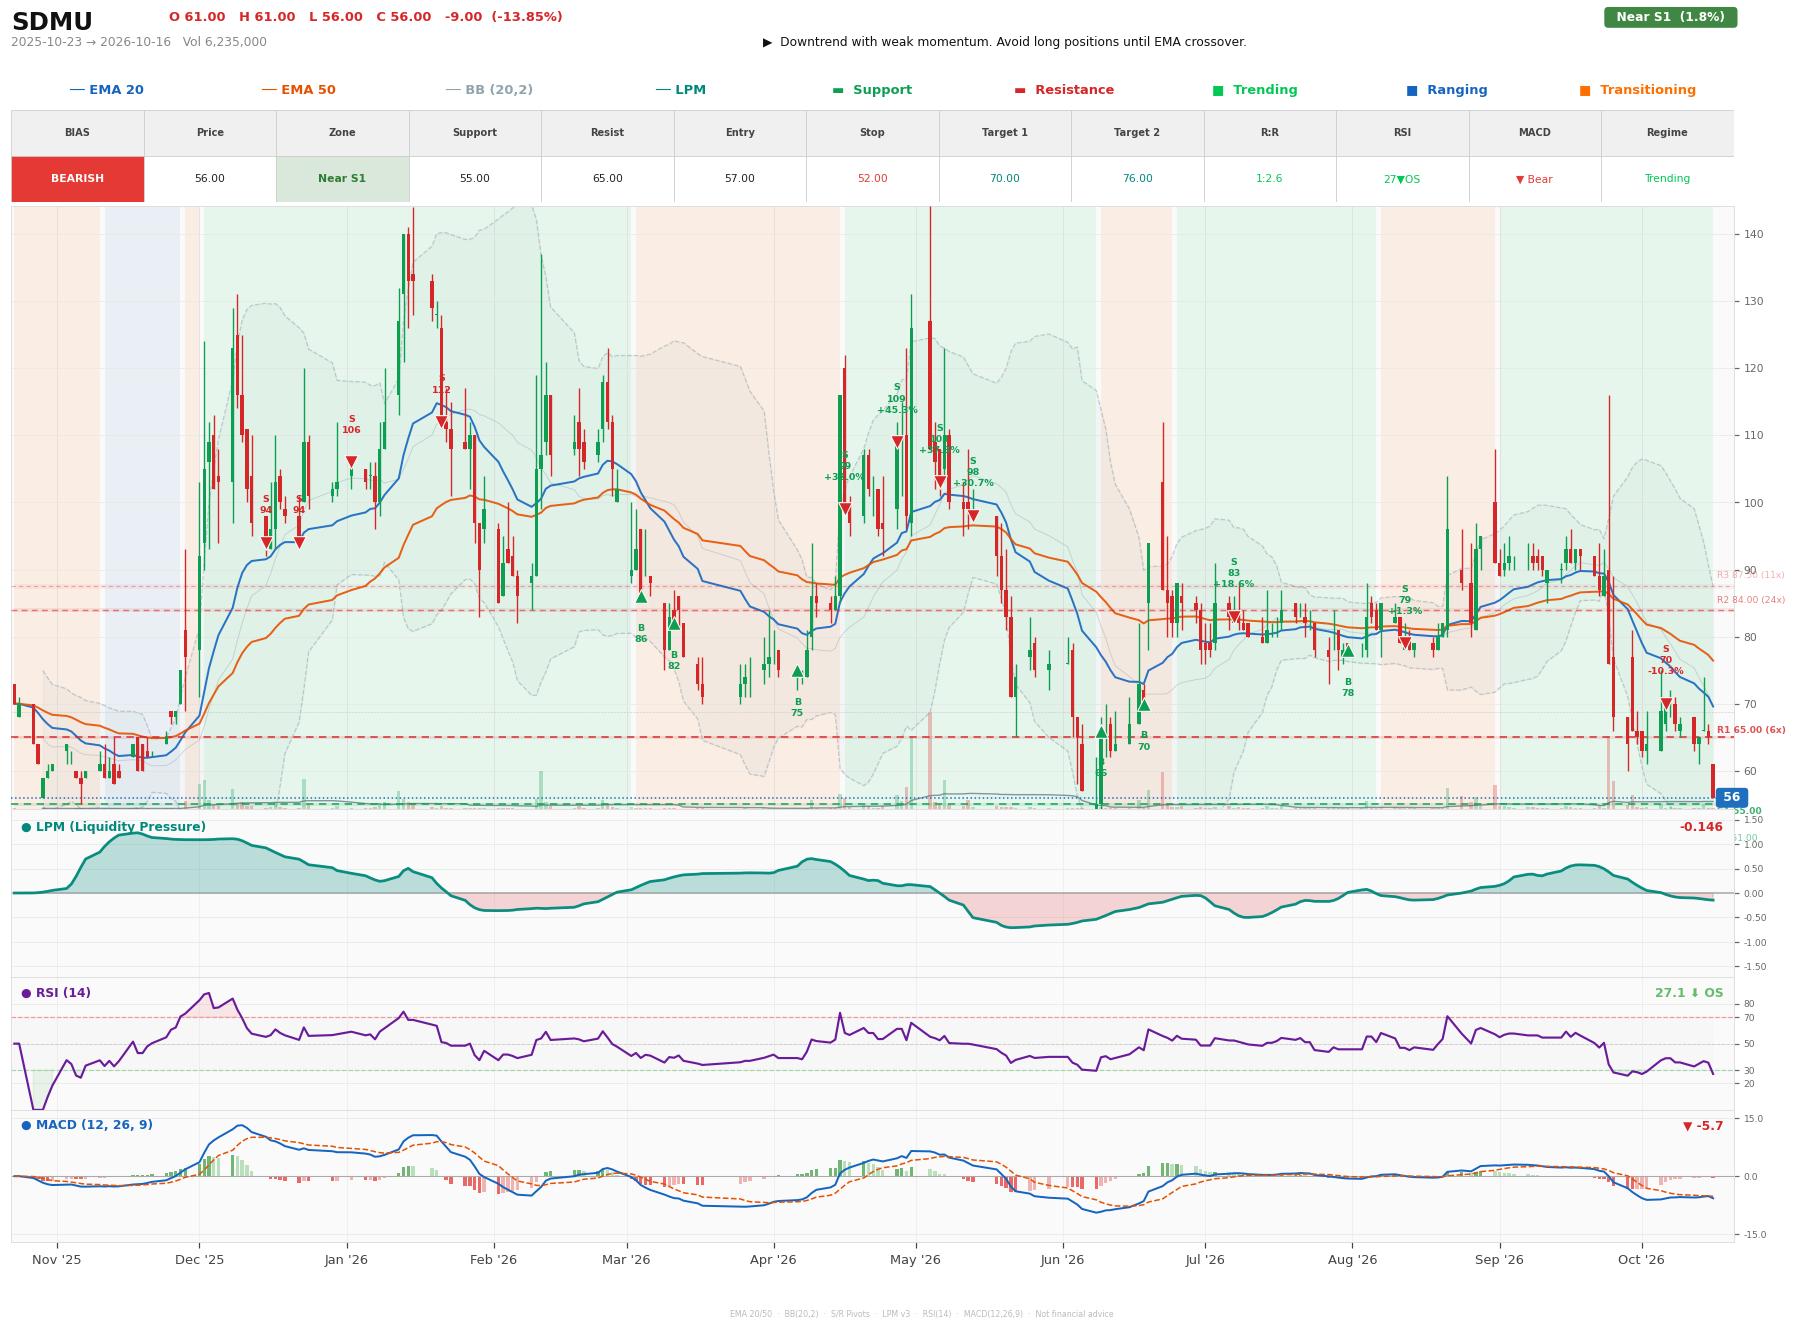Click the BEARISH bias cell
The height and width of the screenshot is (1330, 1797).
pos(77,179)
